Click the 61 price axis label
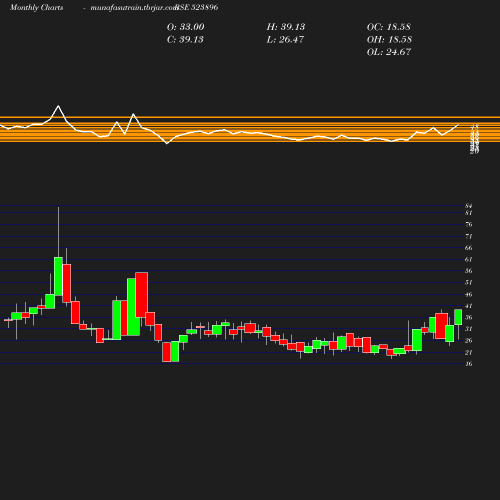Image resolution: width=500 pixels, height=500 pixels. coord(469,259)
